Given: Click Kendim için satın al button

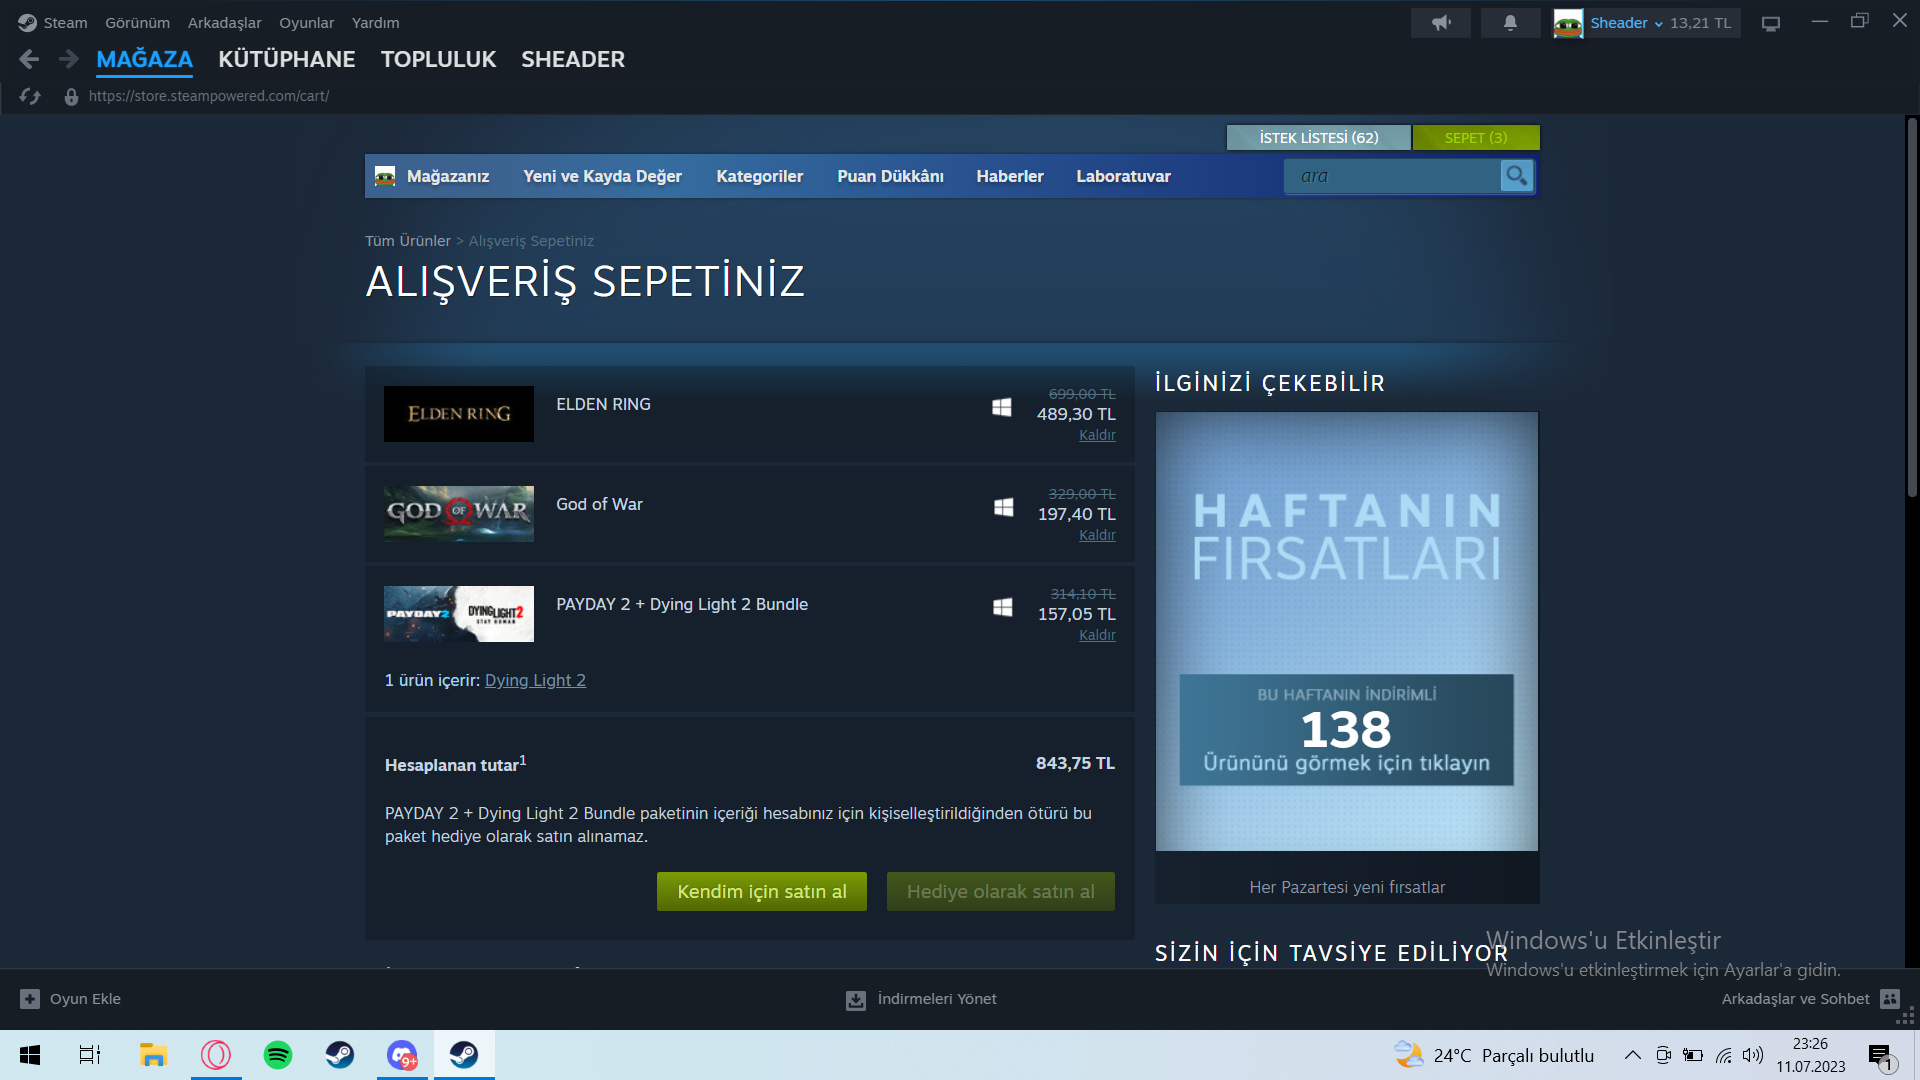Looking at the screenshot, I should [761, 891].
